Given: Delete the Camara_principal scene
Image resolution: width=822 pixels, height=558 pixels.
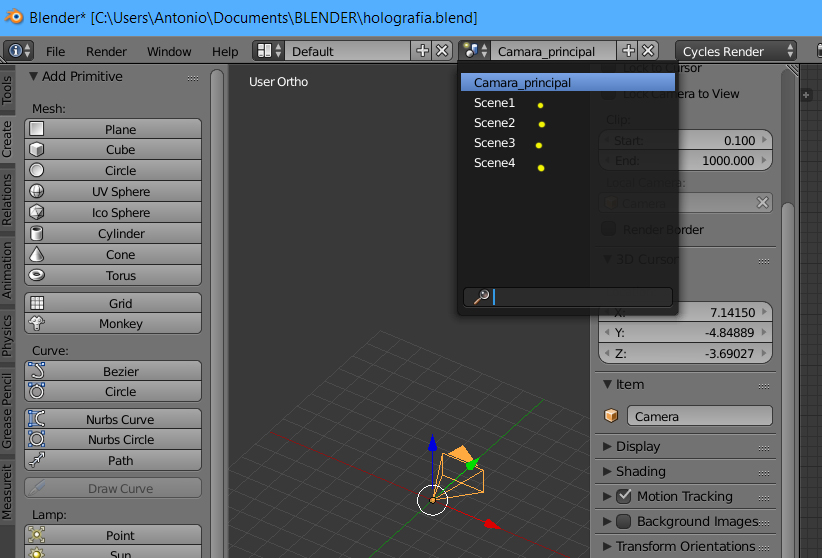Looking at the screenshot, I should pyautogui.click(x=648, y=51).
